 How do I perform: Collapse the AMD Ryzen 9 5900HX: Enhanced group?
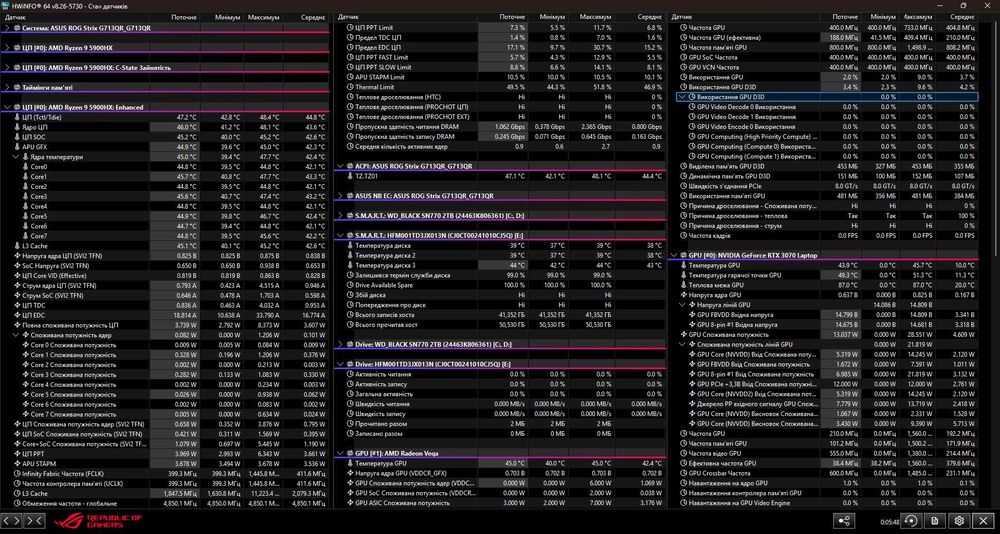7,107
